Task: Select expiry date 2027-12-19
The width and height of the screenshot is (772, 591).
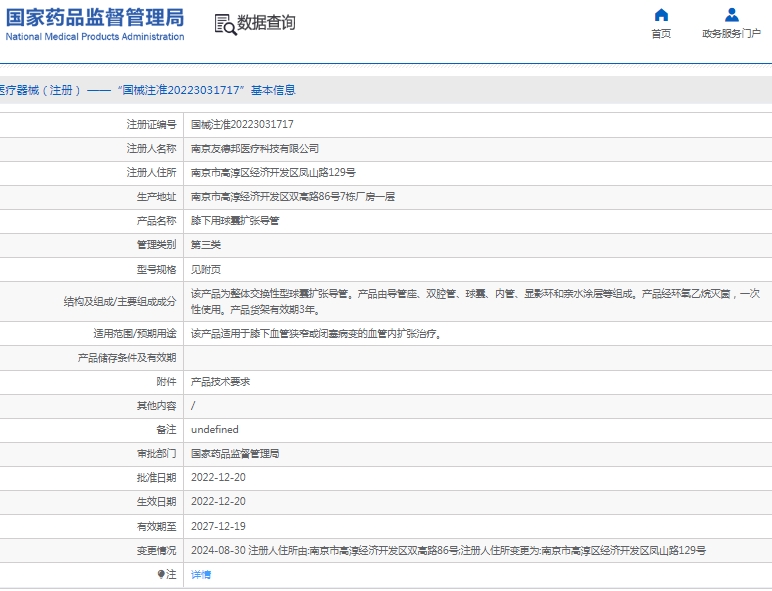Action: (x=218, y=526)
